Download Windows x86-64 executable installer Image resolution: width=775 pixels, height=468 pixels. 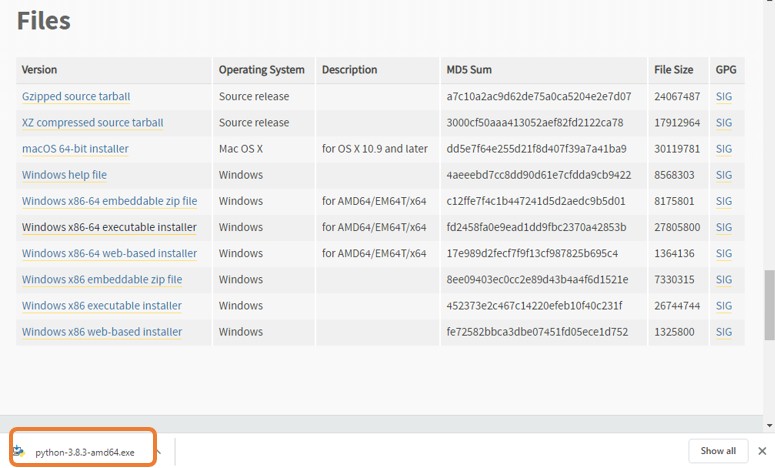(x=109, y=227)
